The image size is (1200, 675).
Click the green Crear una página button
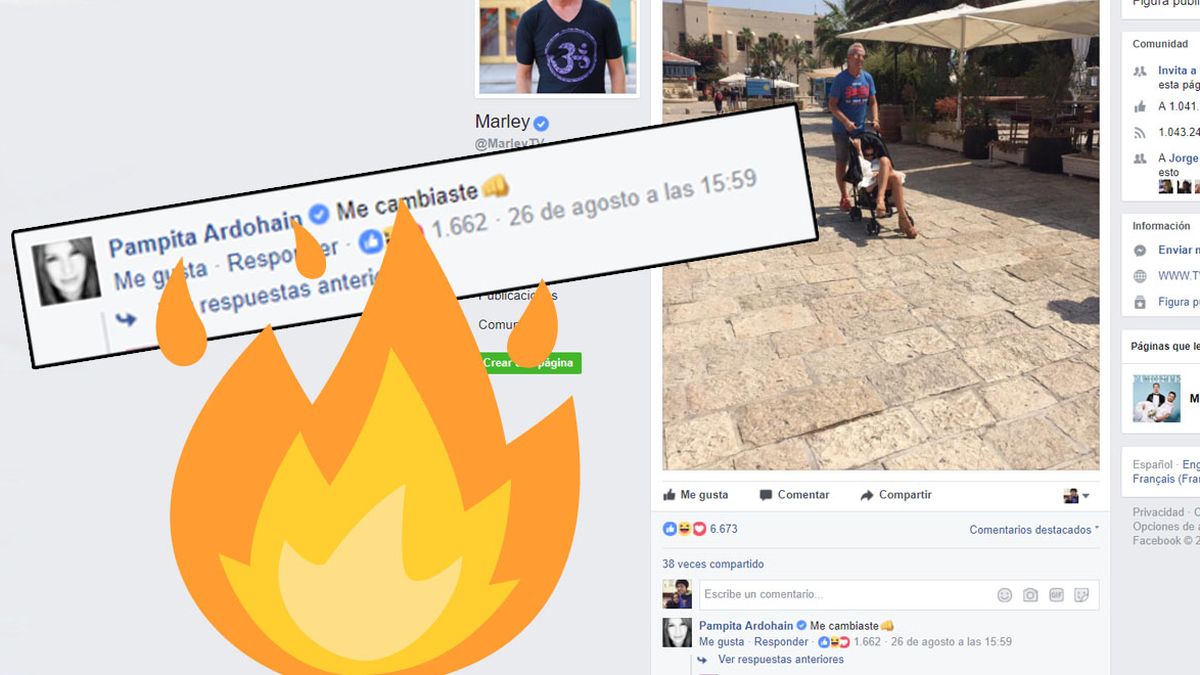(529, 363)
